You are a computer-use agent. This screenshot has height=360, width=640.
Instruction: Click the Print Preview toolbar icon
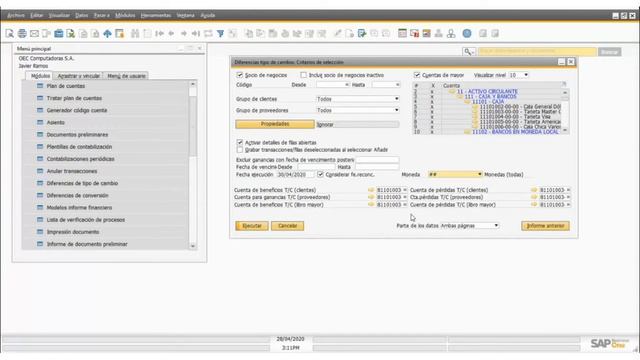pos(9,33)
